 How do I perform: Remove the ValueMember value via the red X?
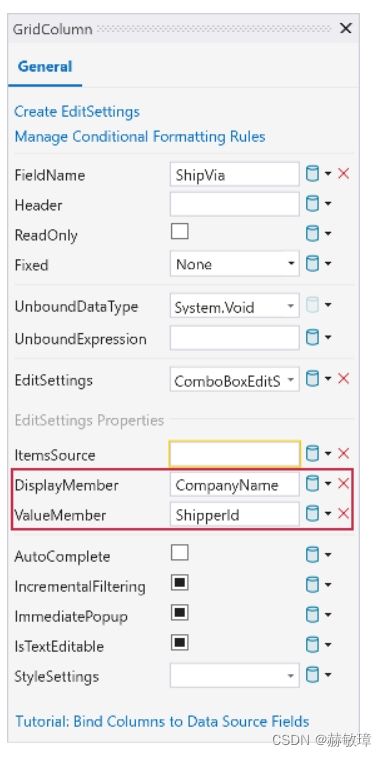point(343,514)
